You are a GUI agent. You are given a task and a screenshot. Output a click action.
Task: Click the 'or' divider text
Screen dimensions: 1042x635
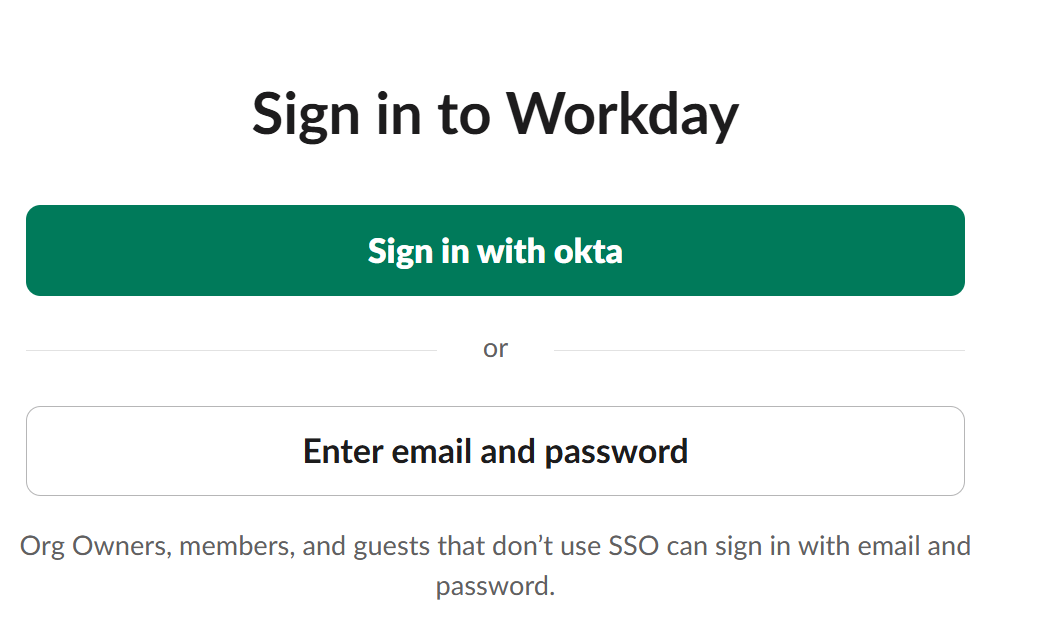point(496,348)
